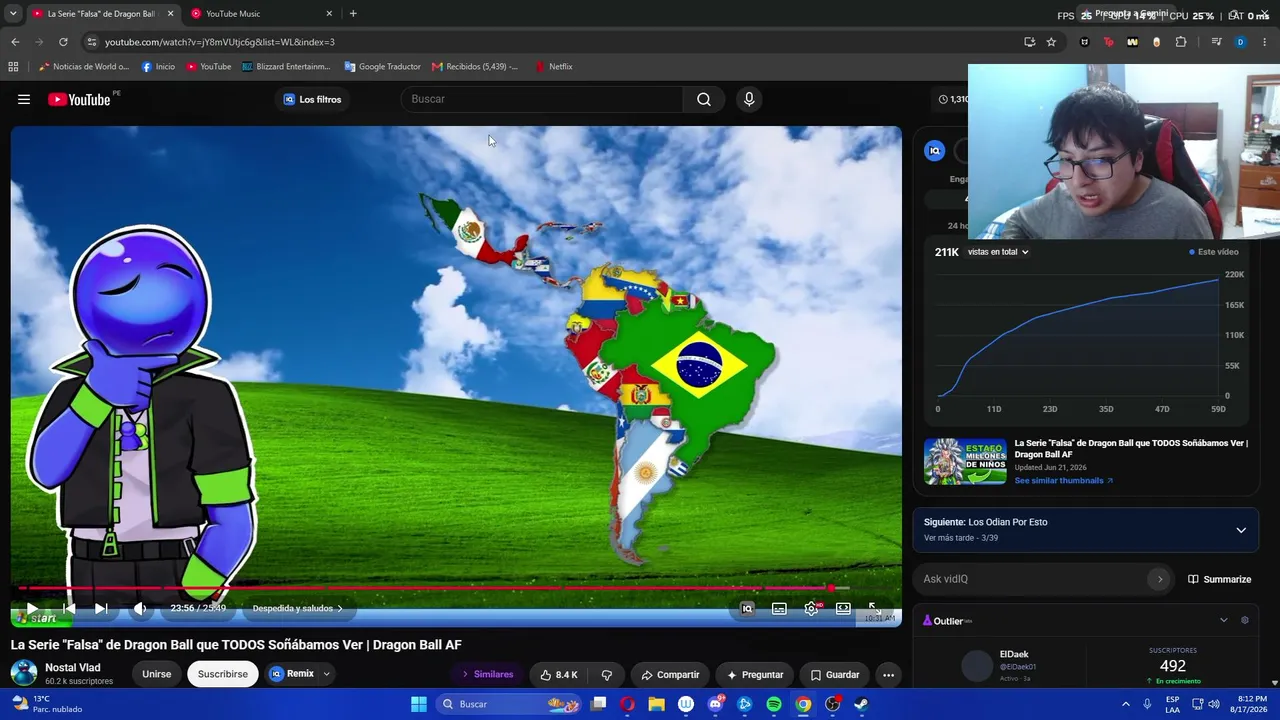This screenshot has width=1280, height=720.
Task: Open the Recibidos Gmail bookmark
Action: point(475,67)
